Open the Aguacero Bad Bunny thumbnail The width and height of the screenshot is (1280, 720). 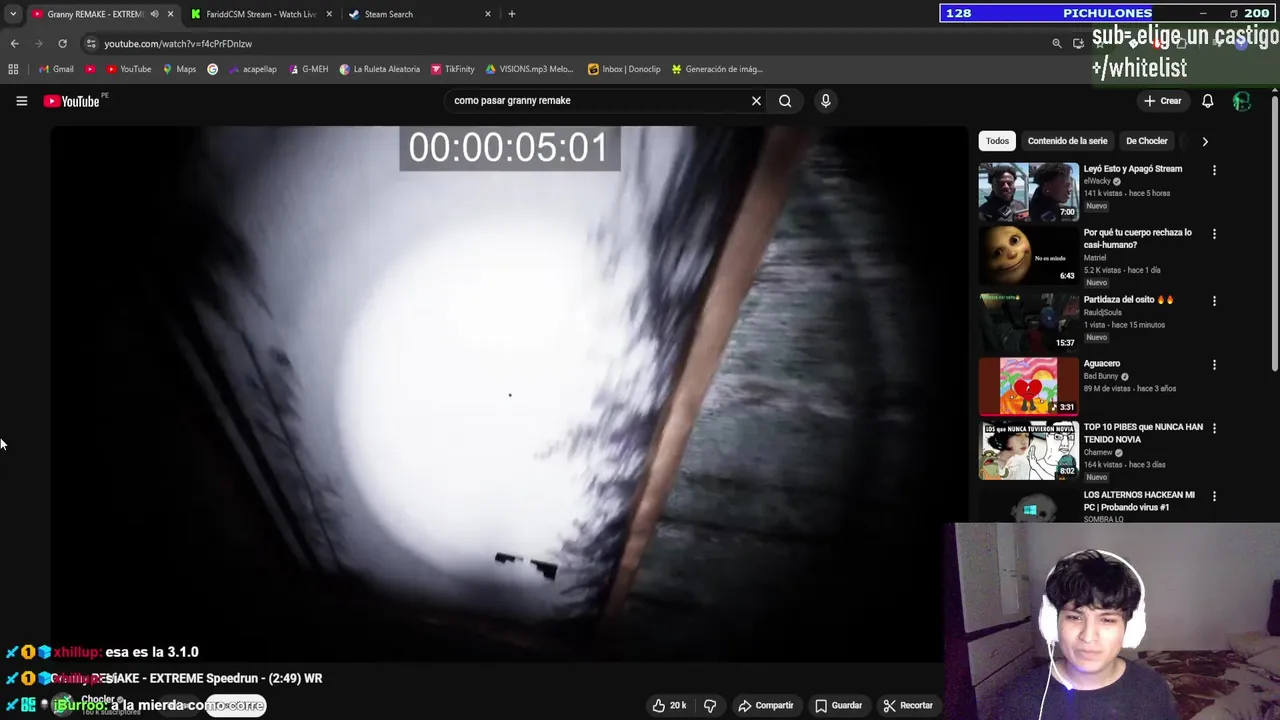click(1028, 386)
